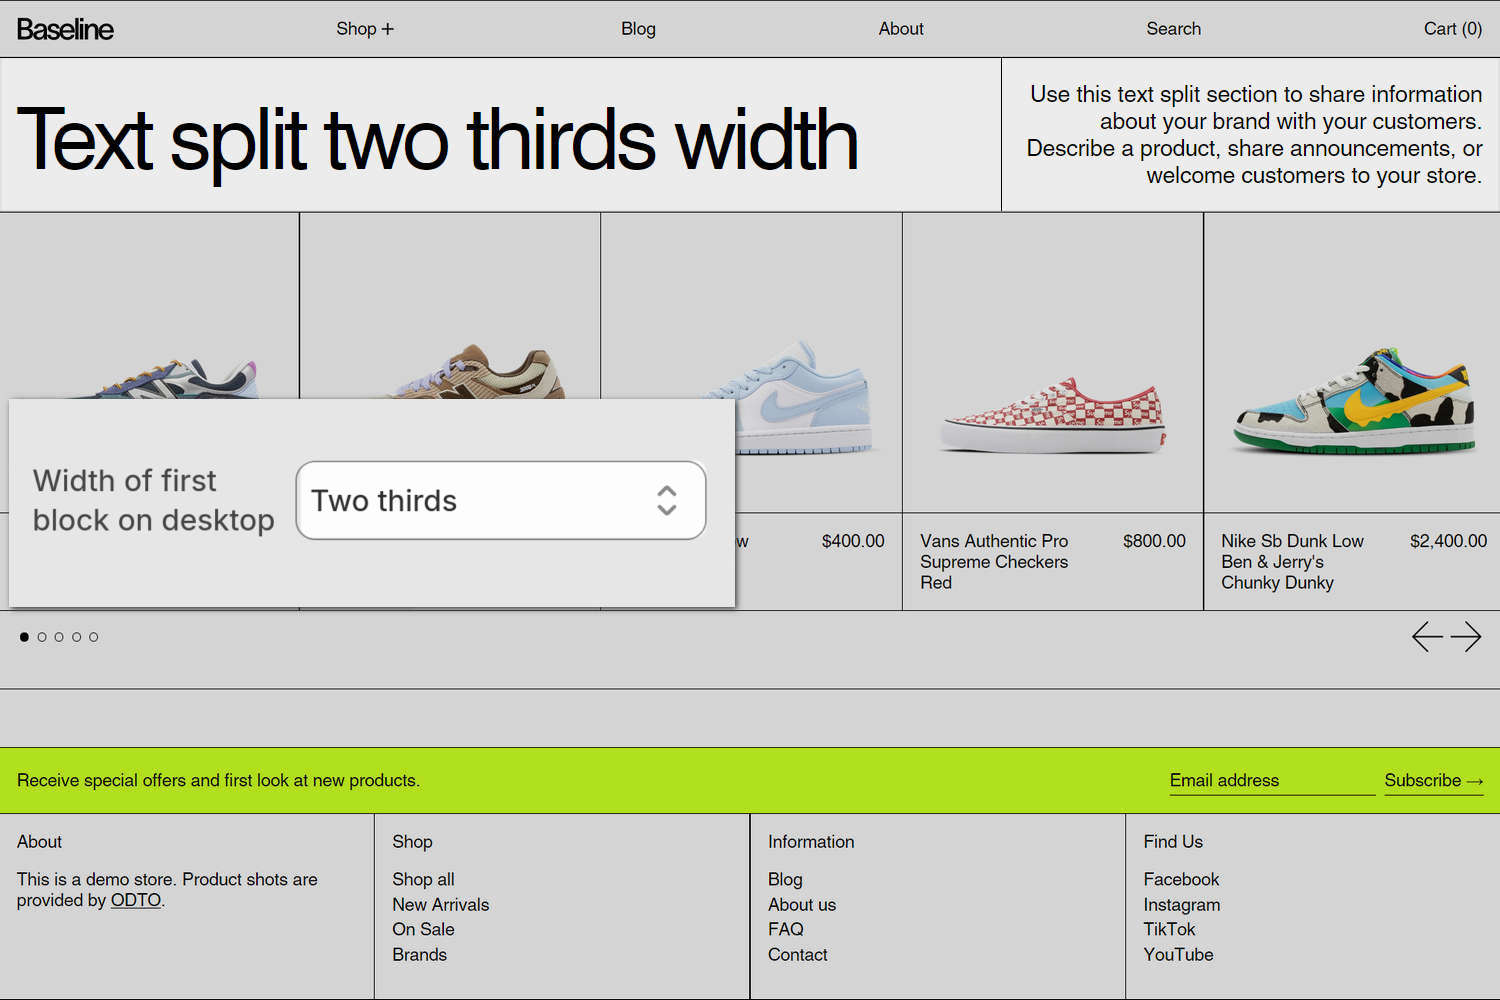Open Search from the top navigation
1500x1000 pixels.
pyautogui.click(x=1173, y=28)
